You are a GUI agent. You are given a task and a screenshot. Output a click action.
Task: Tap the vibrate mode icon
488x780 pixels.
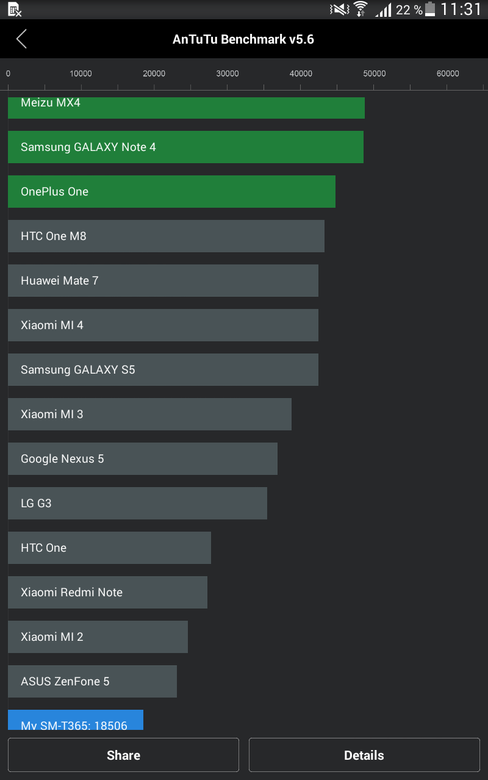tap(339, 9)
